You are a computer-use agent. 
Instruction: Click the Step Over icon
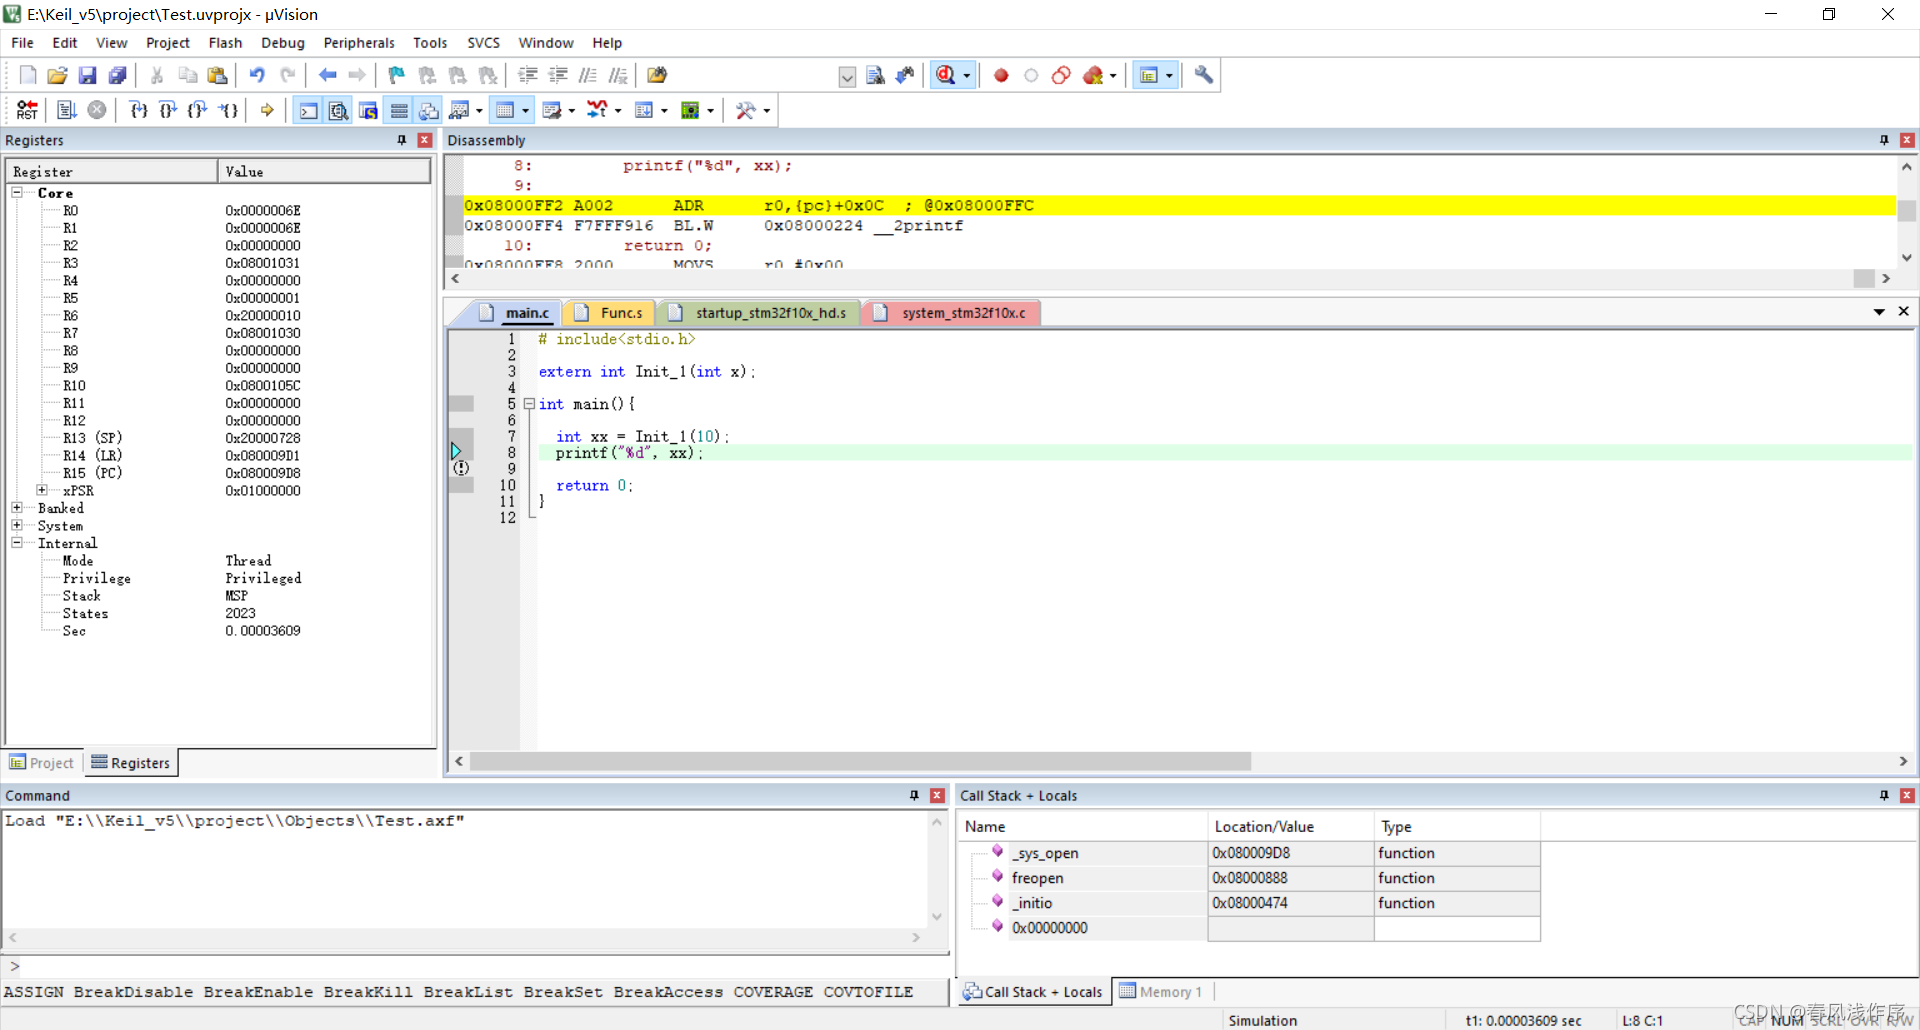168,110
